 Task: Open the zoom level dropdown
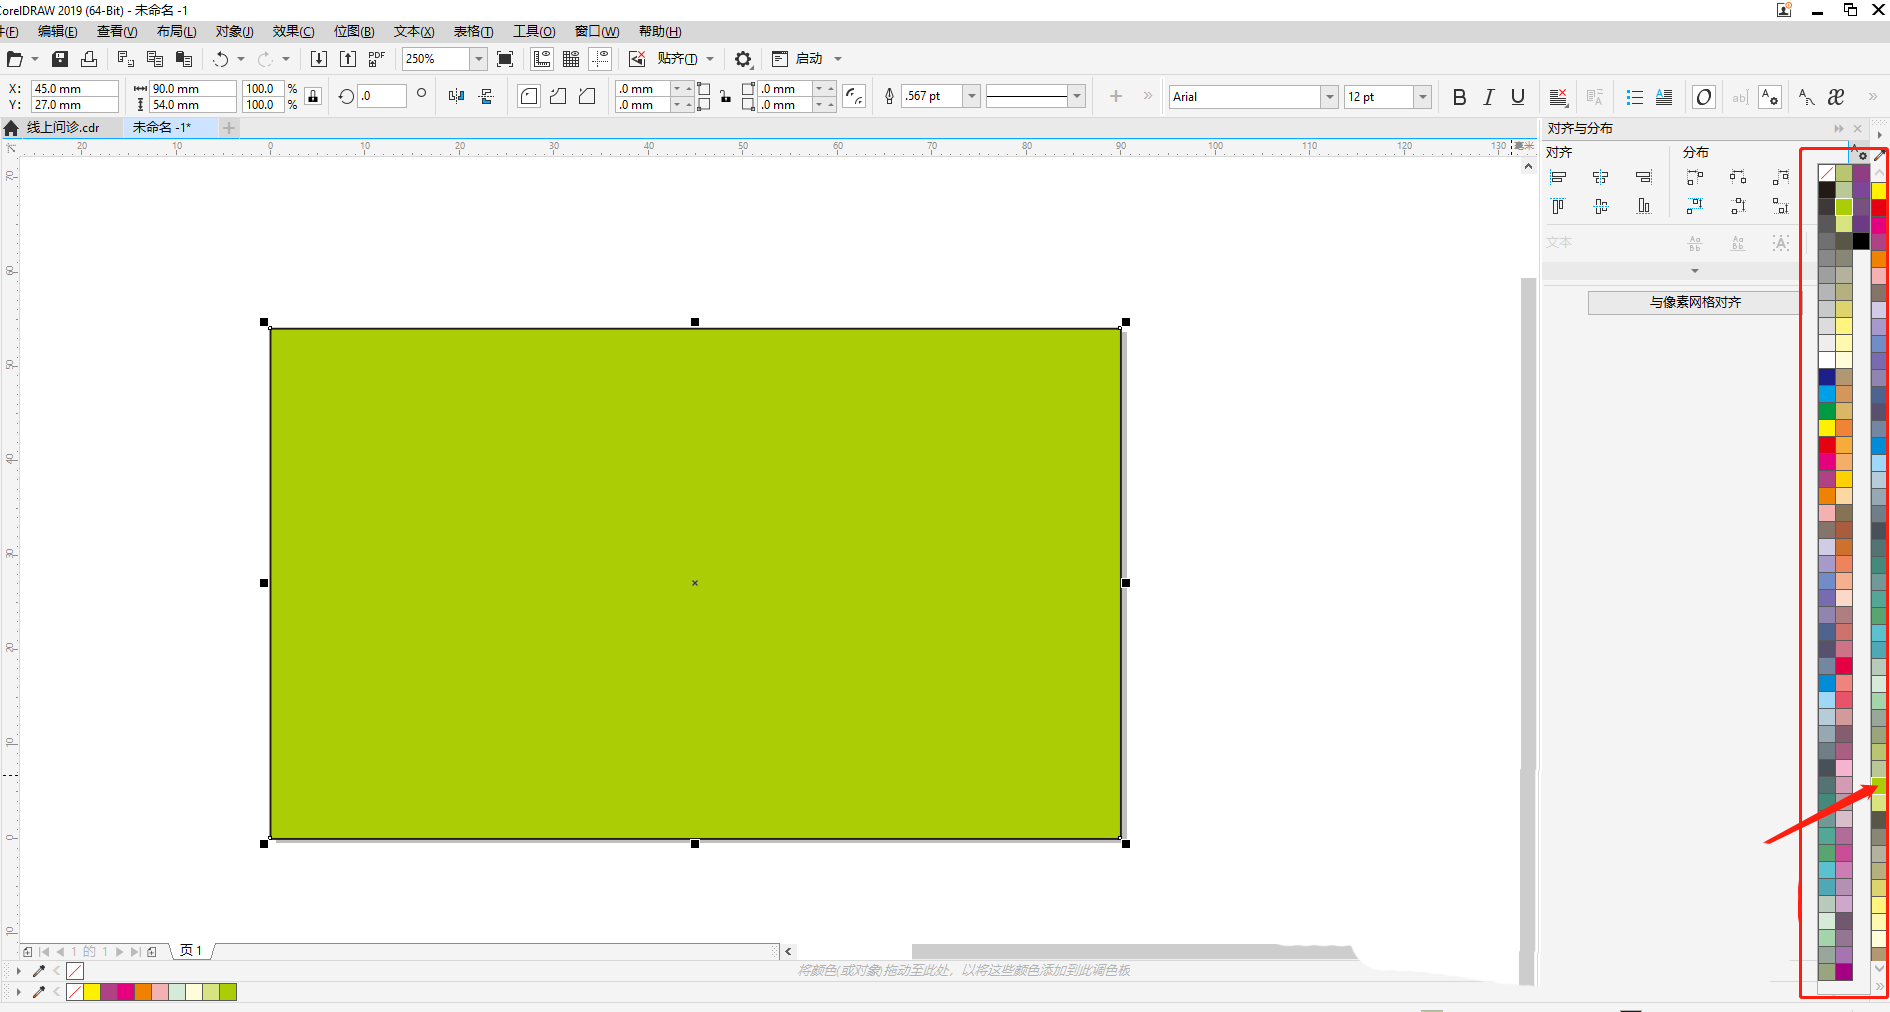[477, 59]
